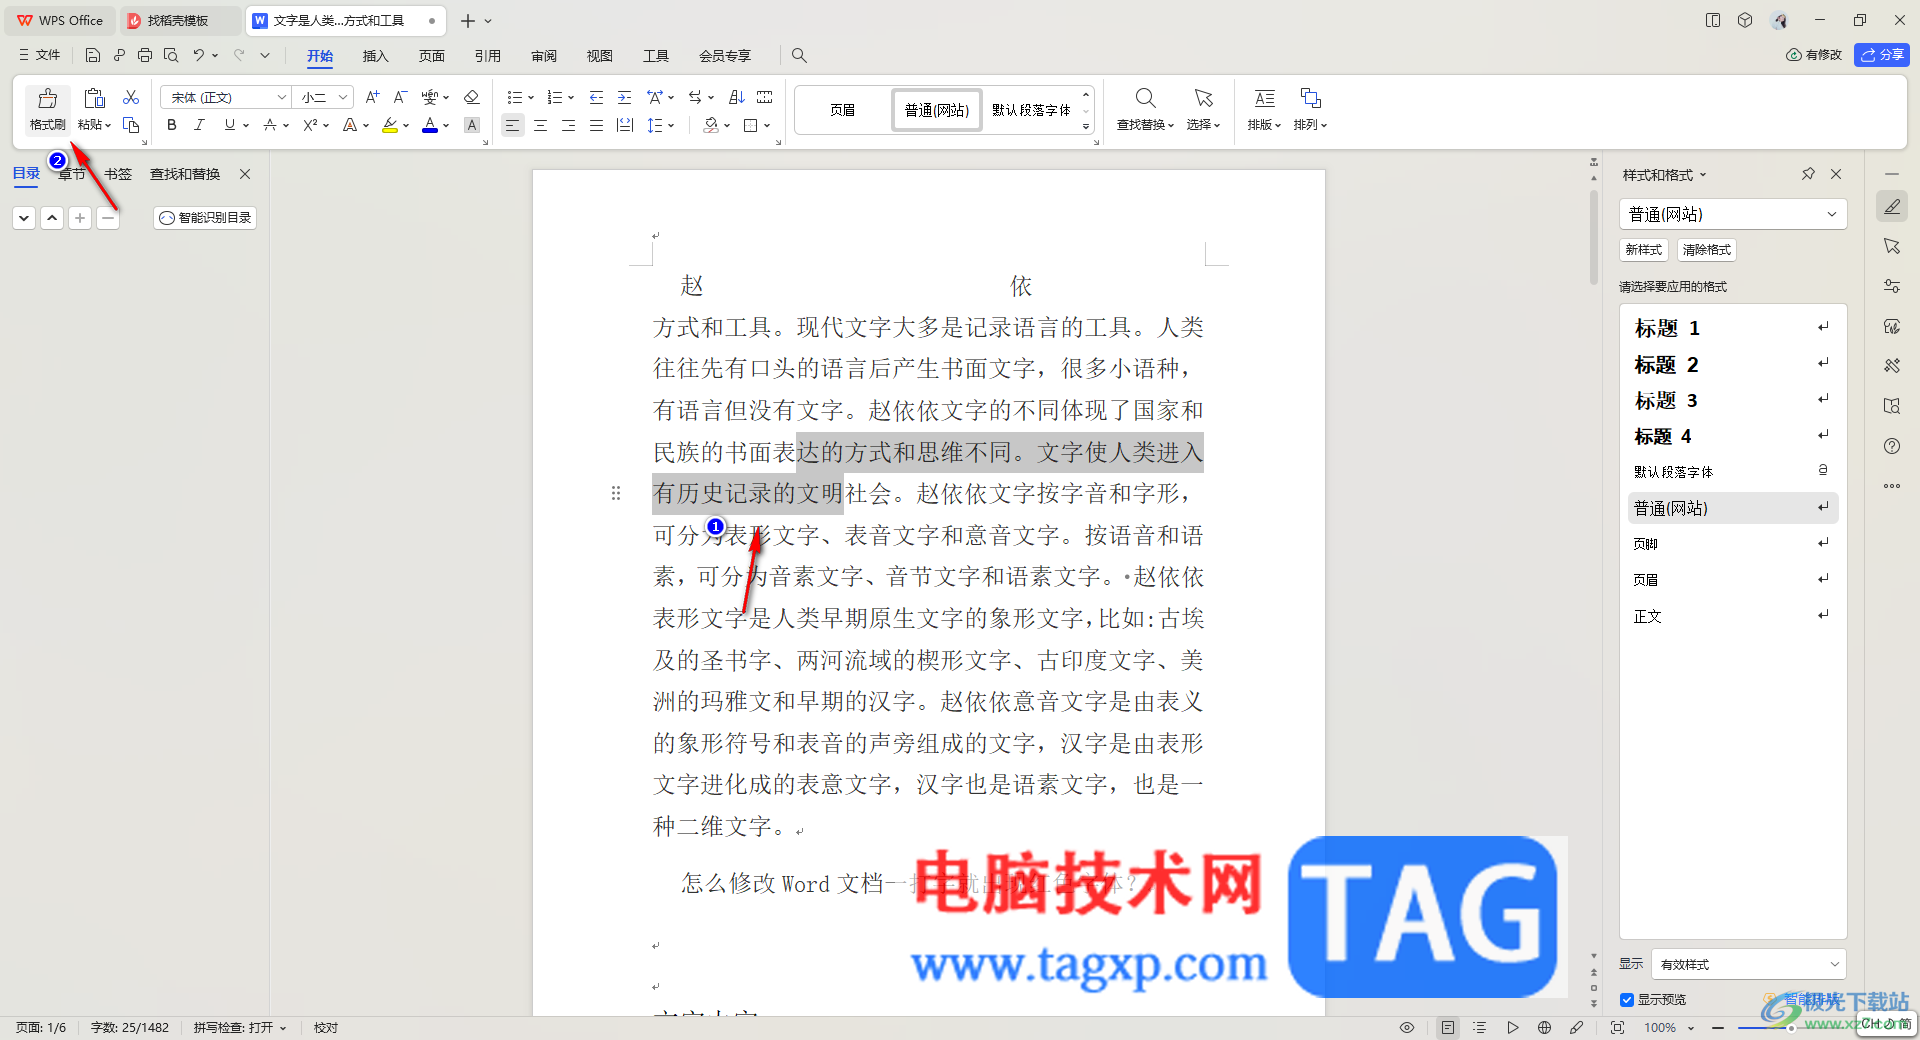
Task: Switch to the 找稻壳模板 window tab
Action: point(178,20)
